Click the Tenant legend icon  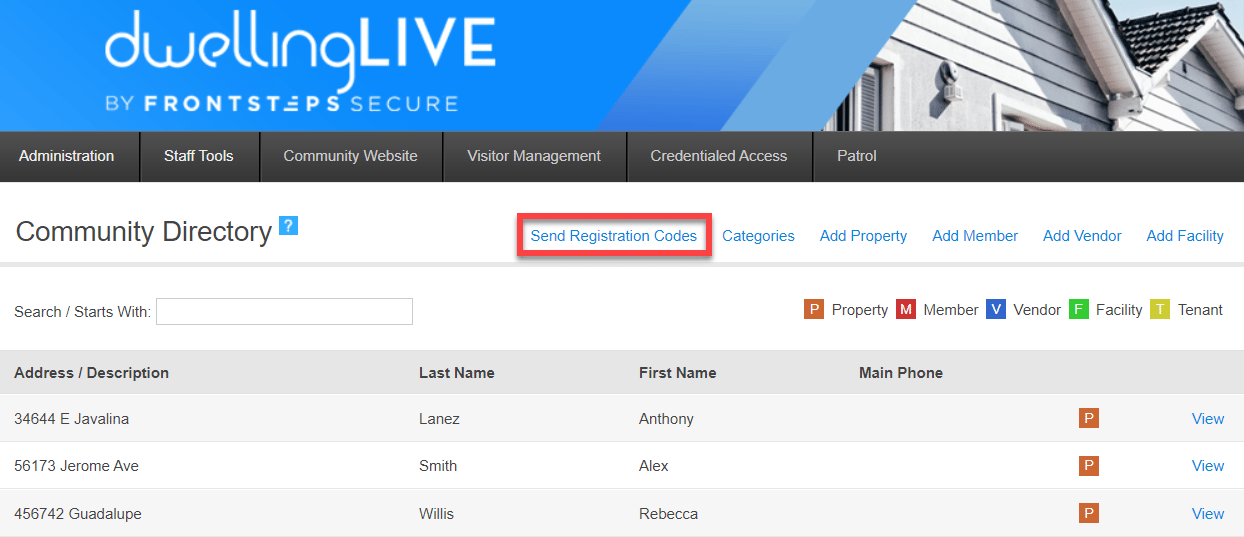1160,309
